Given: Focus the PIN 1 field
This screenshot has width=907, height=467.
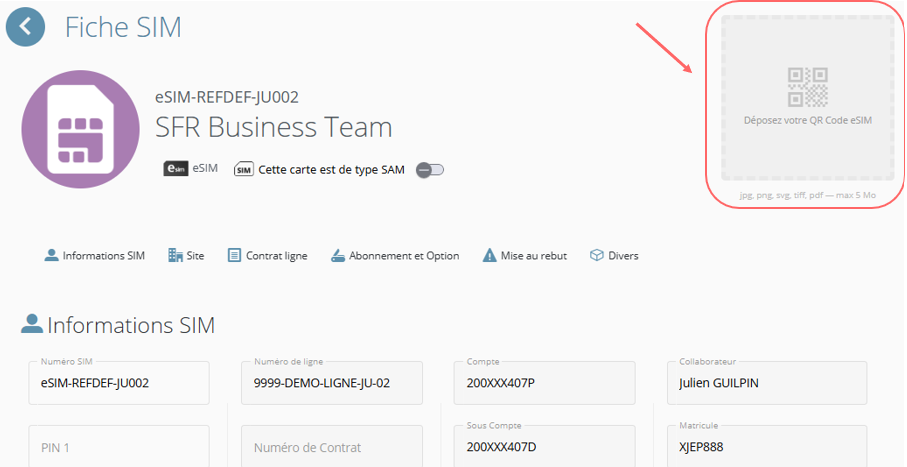Looking at the screenshot, I should pos(119,447).
